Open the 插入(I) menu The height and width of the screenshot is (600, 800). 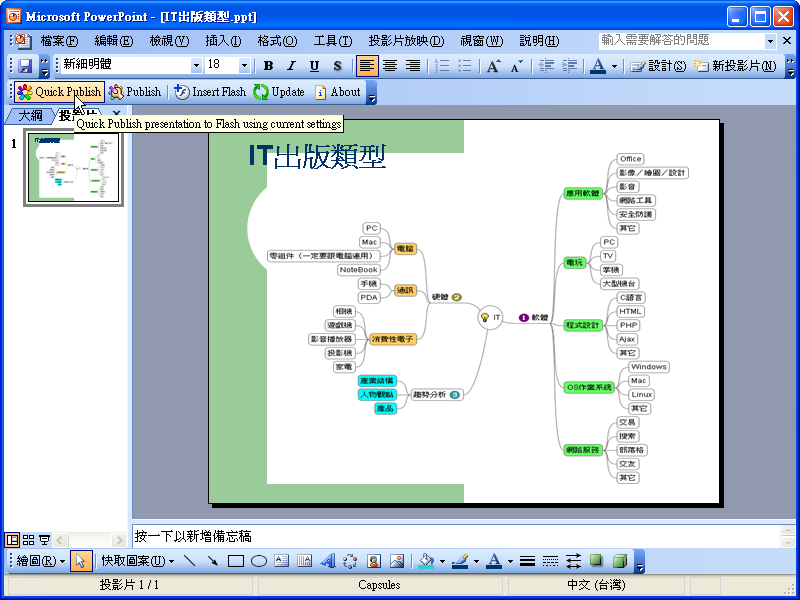223,41
